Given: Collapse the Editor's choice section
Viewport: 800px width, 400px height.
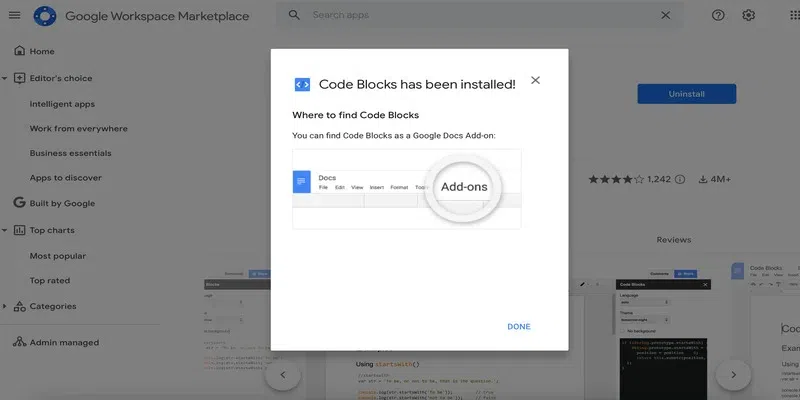Looking at the screenshot, I should (5, 78).
